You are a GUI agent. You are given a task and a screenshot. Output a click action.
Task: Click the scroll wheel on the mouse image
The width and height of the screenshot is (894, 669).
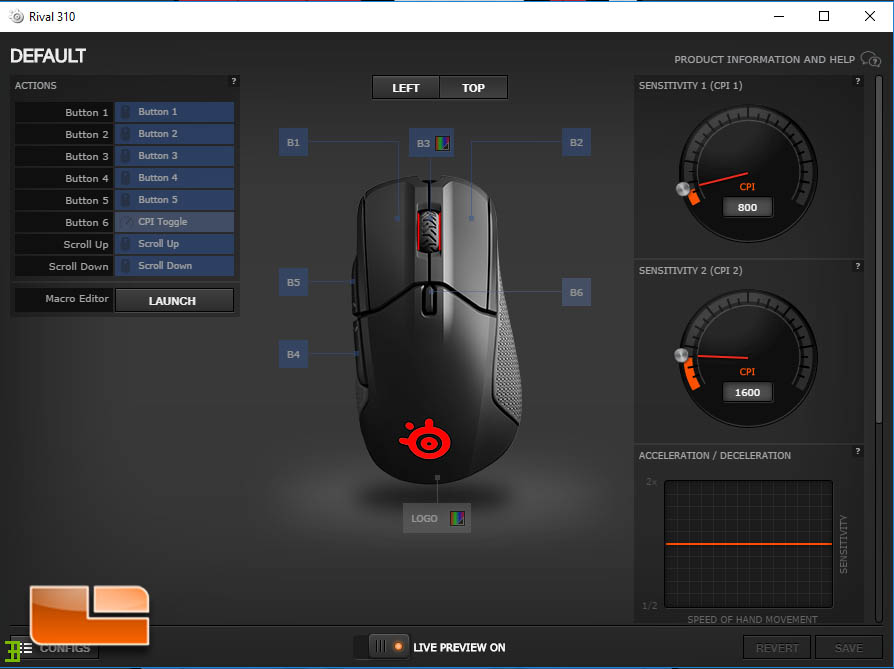point(429,231)
